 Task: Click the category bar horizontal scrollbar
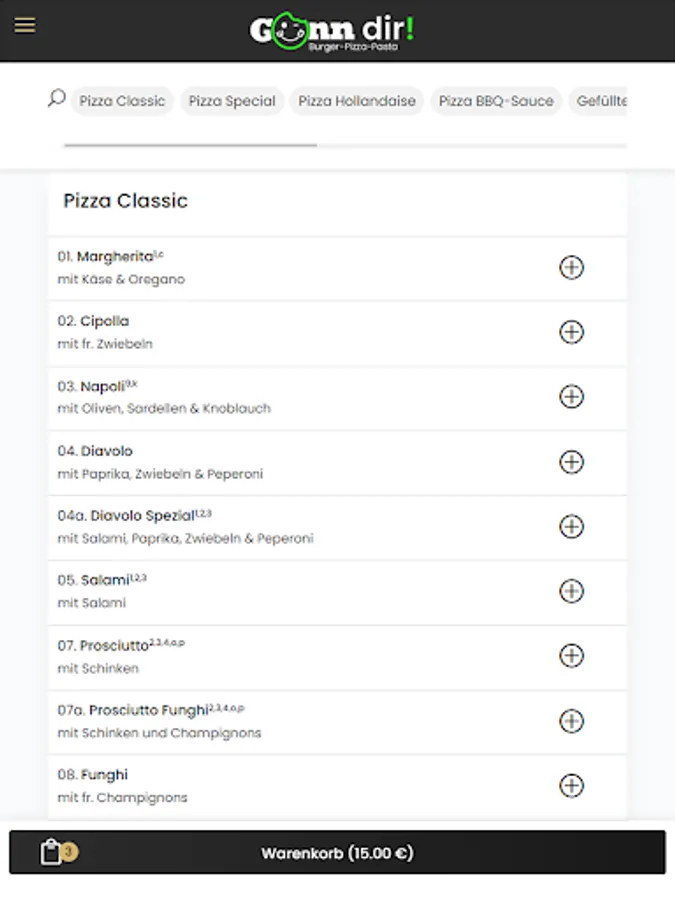[190, 145]
